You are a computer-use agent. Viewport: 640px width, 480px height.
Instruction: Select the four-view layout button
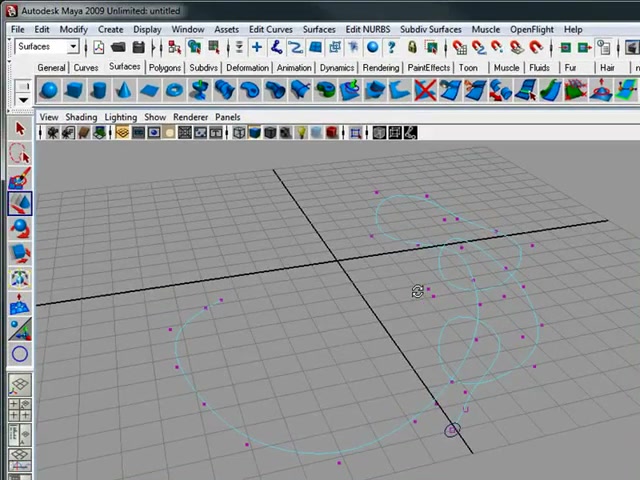pos(20,409)
